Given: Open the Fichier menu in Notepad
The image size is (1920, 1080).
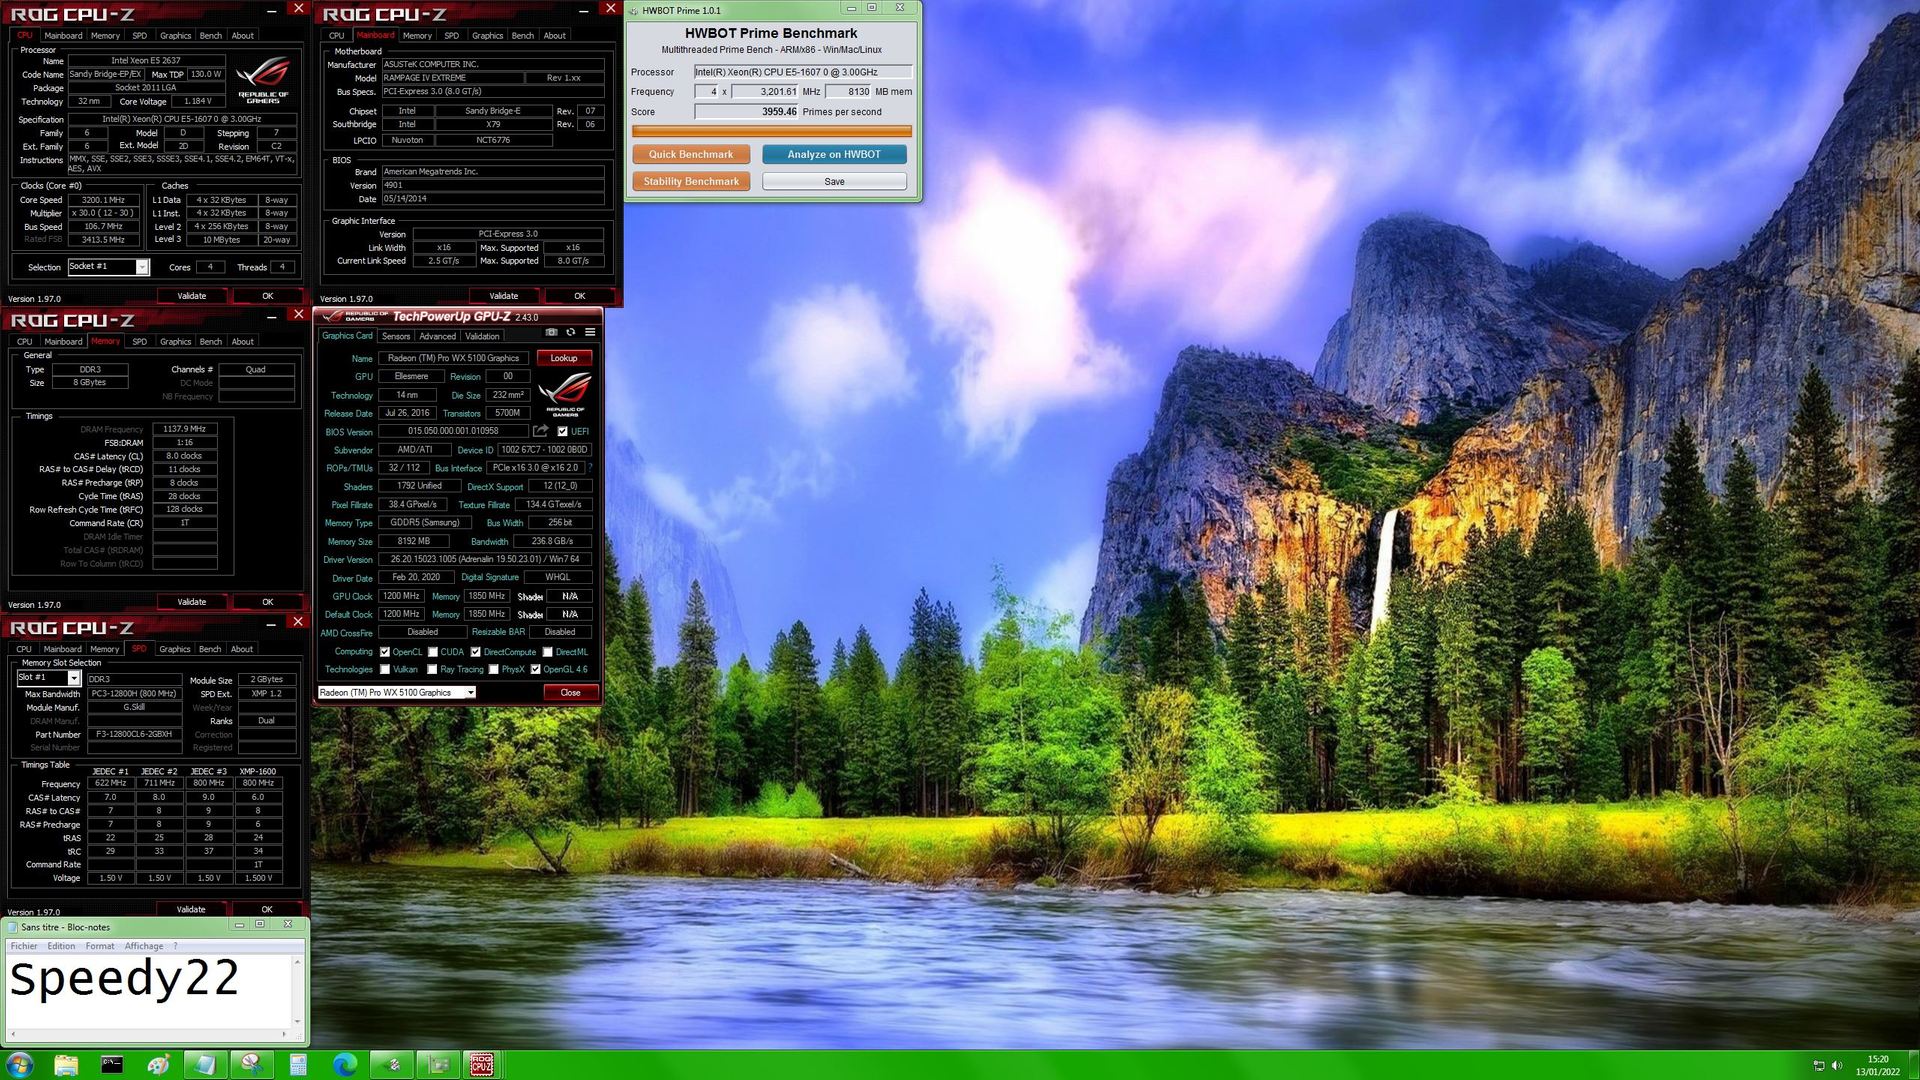Looking at the screenshot, I should [x=24, y=946].
